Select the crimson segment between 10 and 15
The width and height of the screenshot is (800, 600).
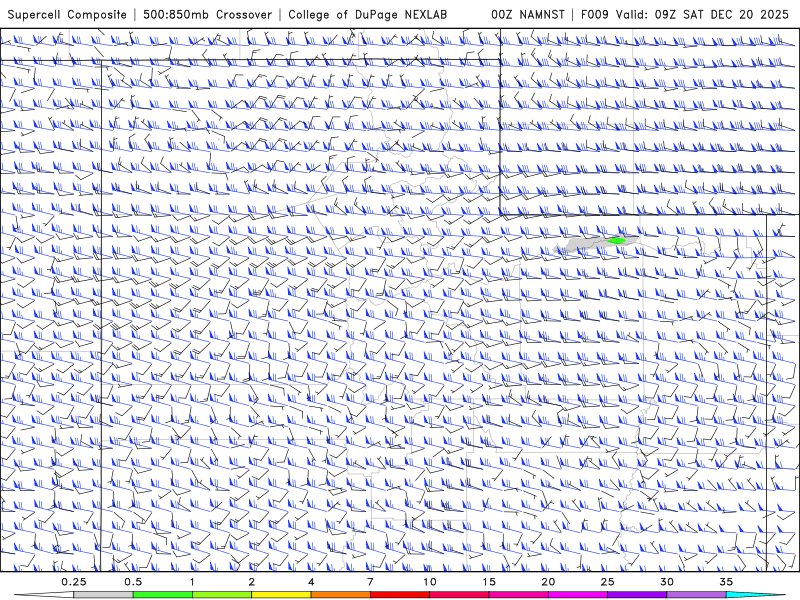459,595
